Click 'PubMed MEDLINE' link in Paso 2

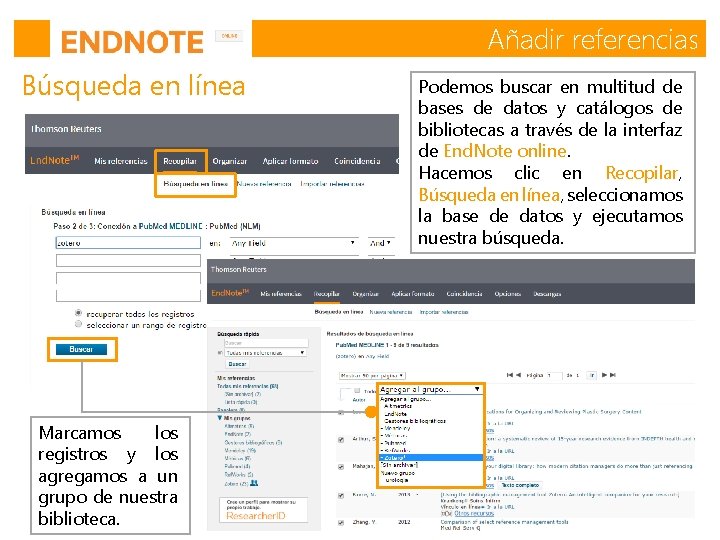pyautogui.click(x=170, y=226)
